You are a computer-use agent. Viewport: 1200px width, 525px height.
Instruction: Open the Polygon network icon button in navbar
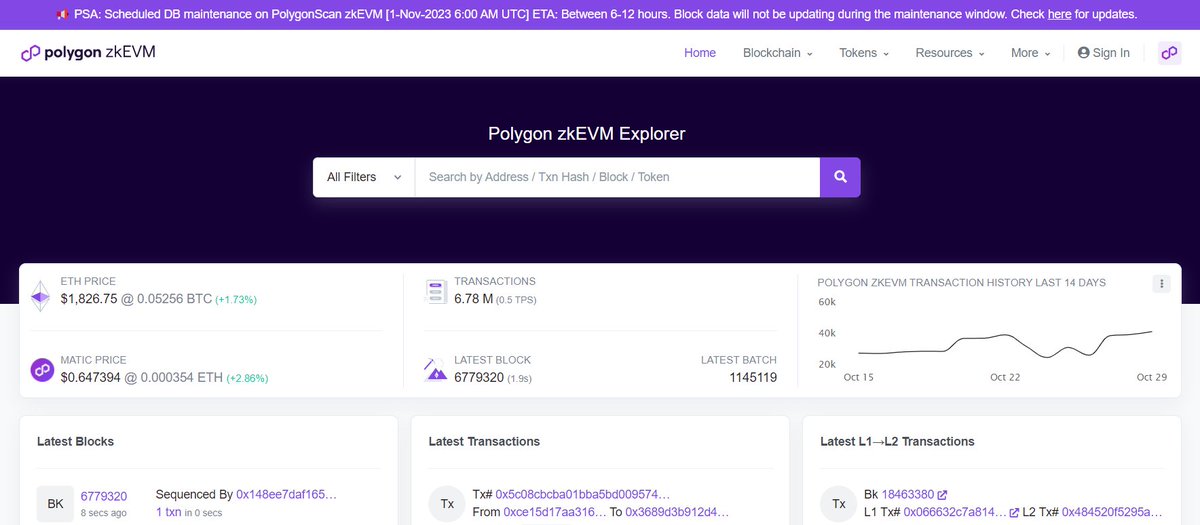pyautogui.click(x=1169, y=53)
